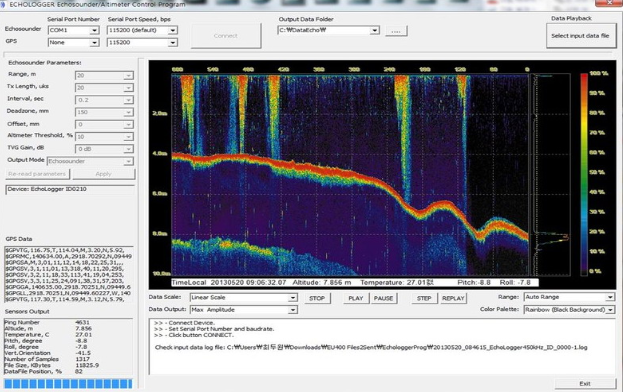Click the Altitude, m 7.856 value

coord(84,329)
